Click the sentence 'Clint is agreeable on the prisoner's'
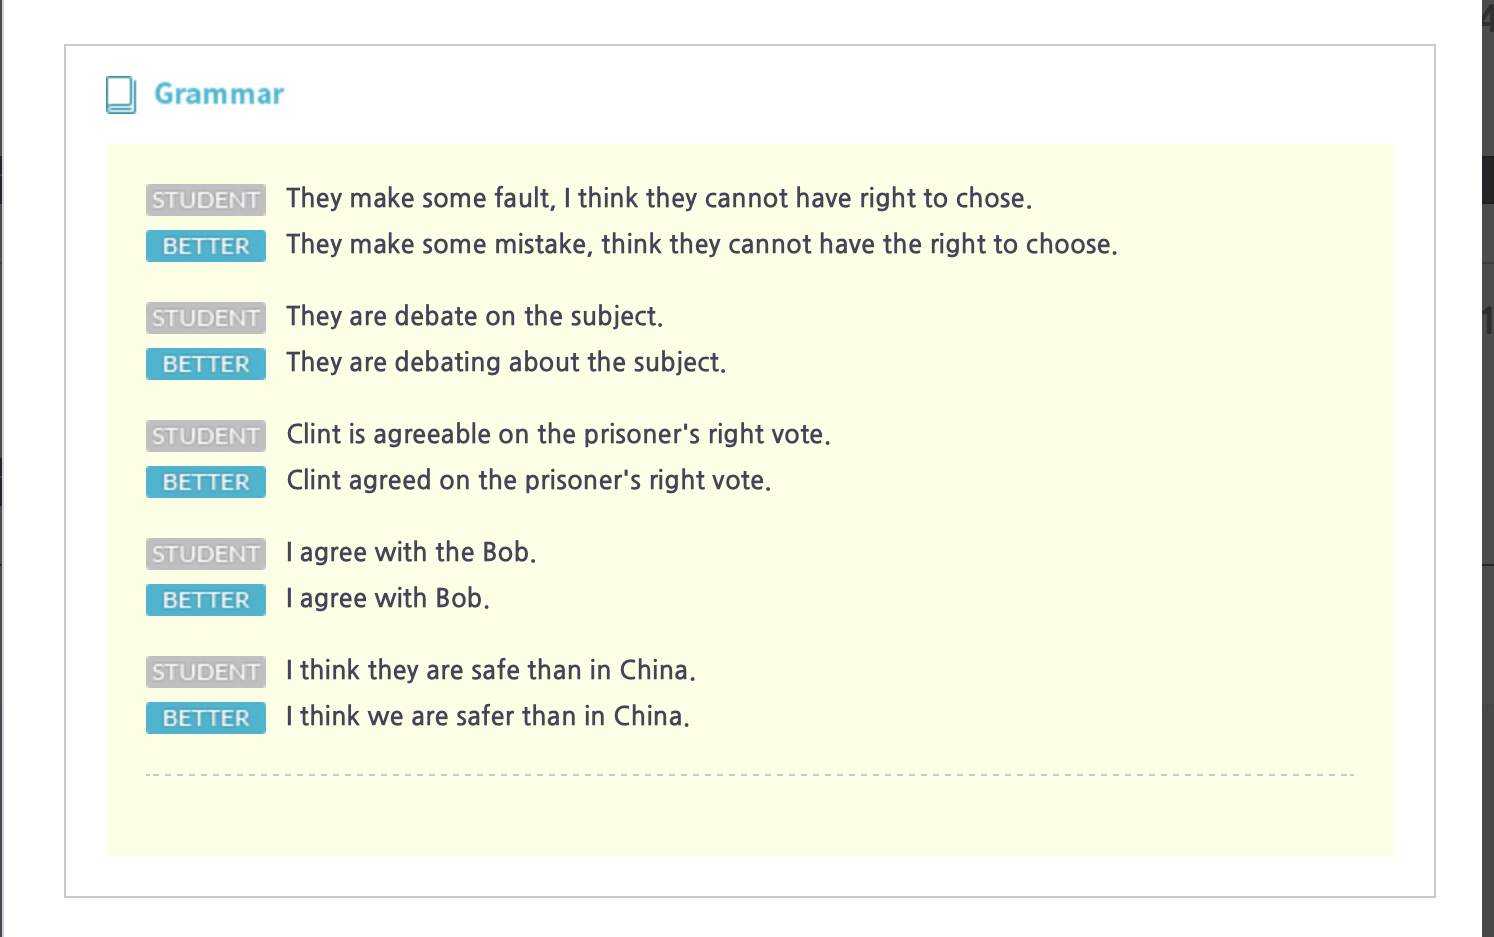Viewport: 1494px width, 937px height. tap(558, 434)
